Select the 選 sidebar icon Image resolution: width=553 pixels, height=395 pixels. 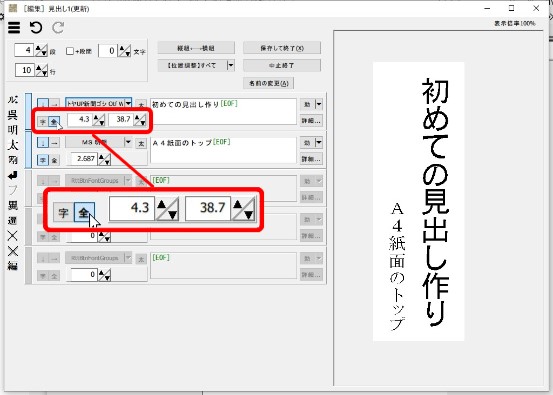(13, 220)
